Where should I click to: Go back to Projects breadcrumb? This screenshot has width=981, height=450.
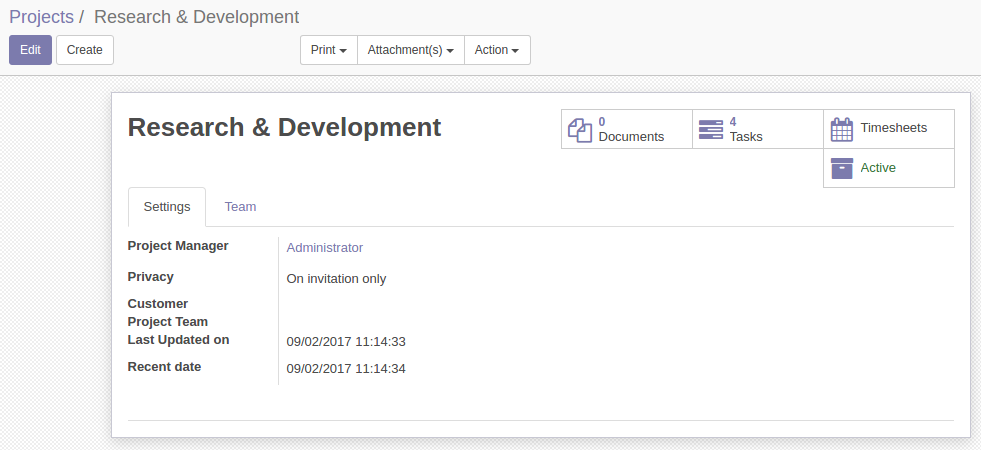point(41,17)
